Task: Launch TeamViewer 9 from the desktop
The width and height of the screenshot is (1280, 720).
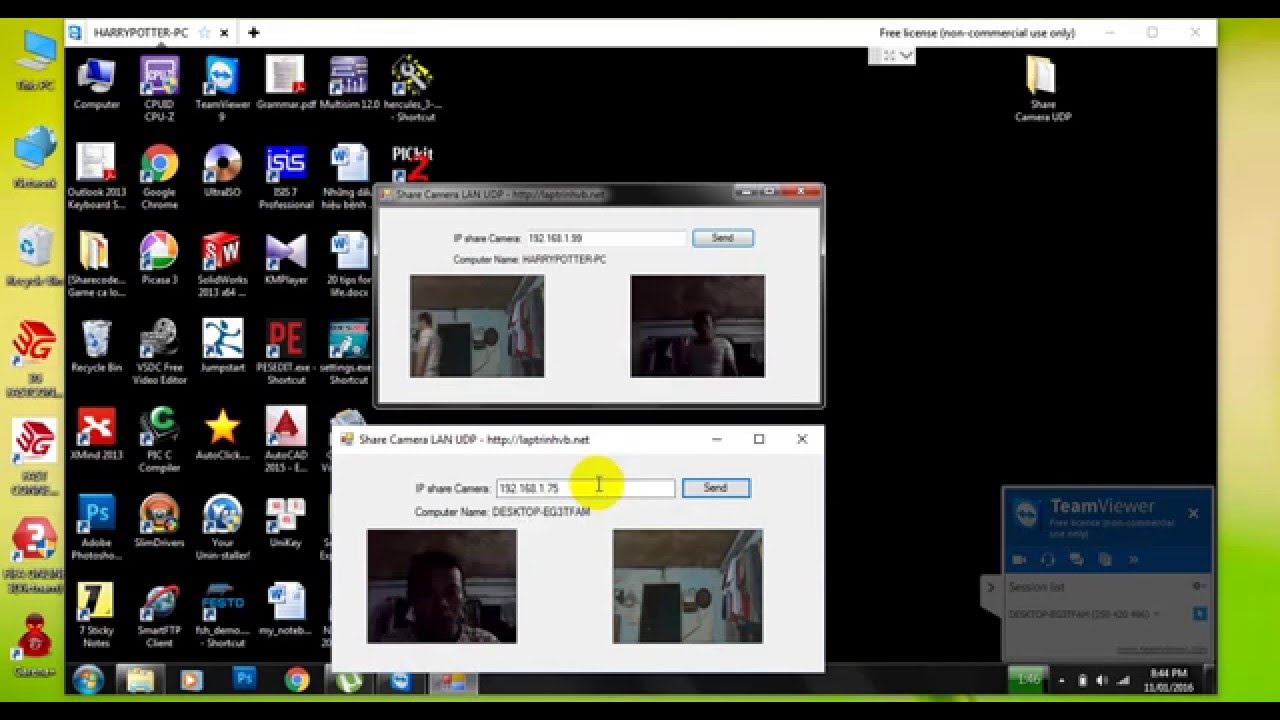Action: (x=222, y=88)
